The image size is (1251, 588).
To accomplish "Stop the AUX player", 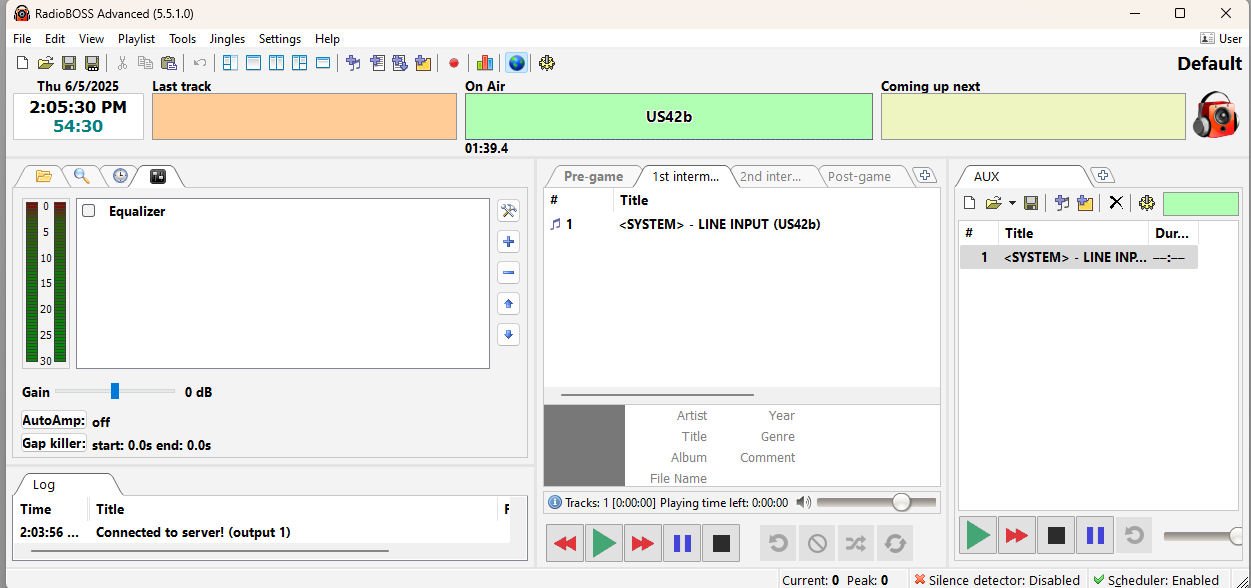I will tap(1056, 535).
